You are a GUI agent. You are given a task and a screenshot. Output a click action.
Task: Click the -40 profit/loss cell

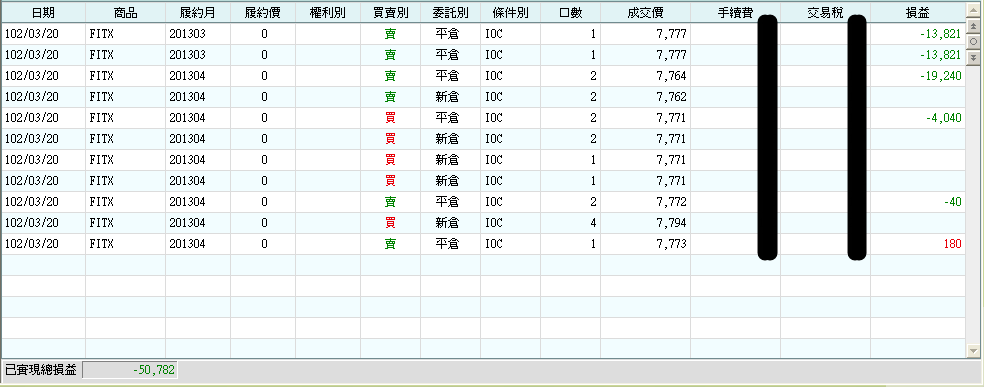917,202
